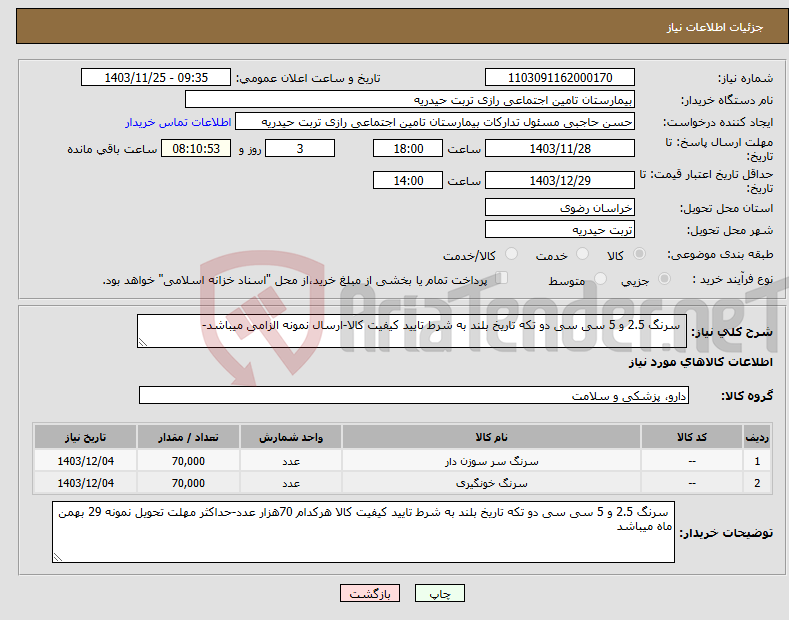Click the resize handle of شرح کلی نیاز textarea

click(x=142, y=343)
